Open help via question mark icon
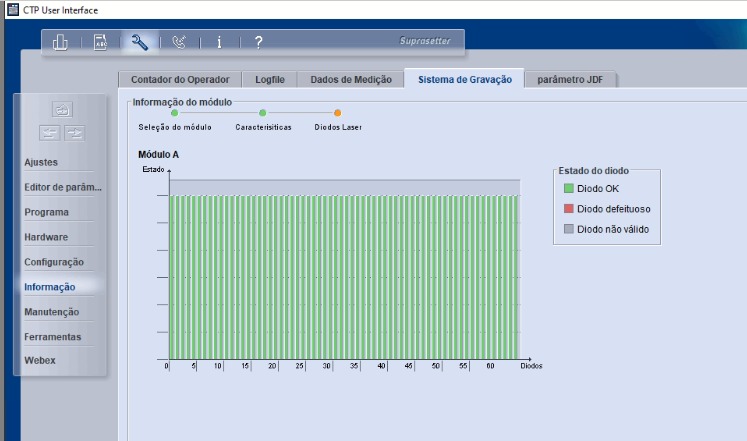This screenshot has width=747, height=441. [258, 42]
